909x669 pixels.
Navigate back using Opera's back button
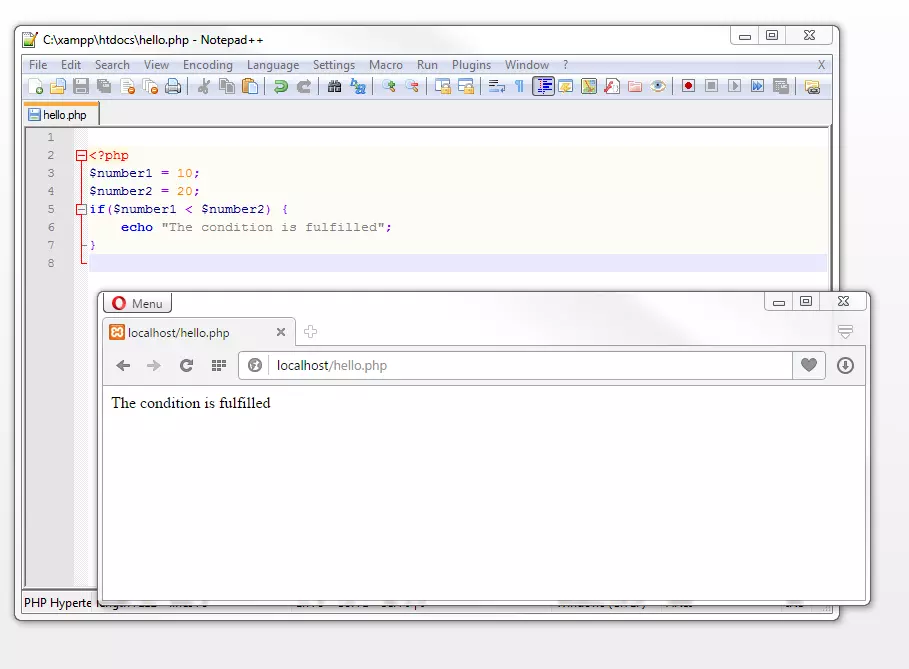click(122, 365)
